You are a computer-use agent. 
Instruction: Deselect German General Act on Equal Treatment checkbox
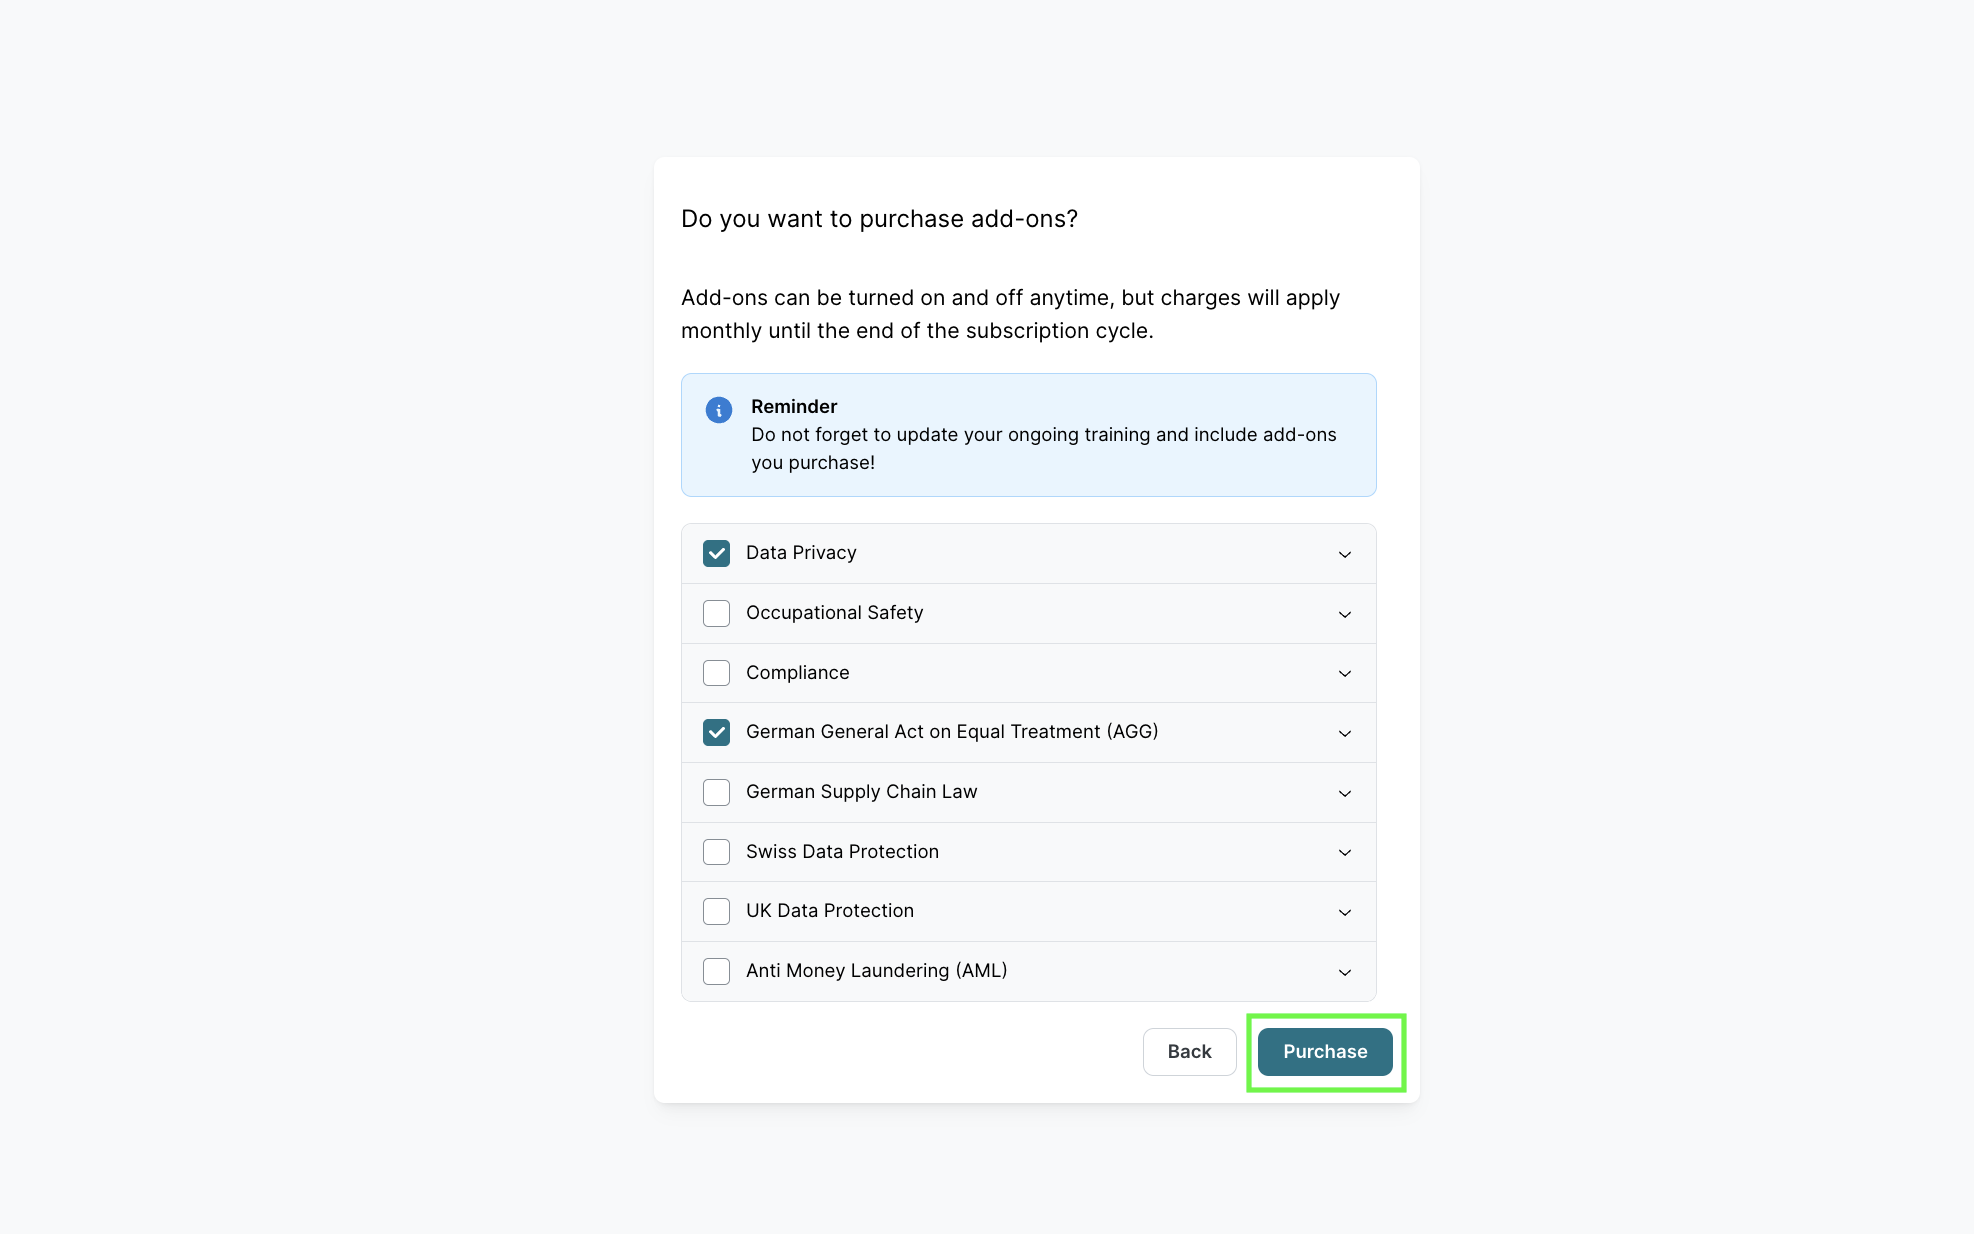pyautogui.click(x=716, y=732)
